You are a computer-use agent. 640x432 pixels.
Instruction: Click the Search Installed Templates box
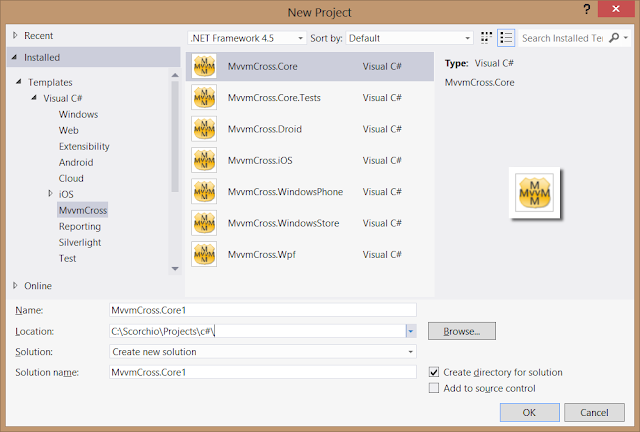563,38
